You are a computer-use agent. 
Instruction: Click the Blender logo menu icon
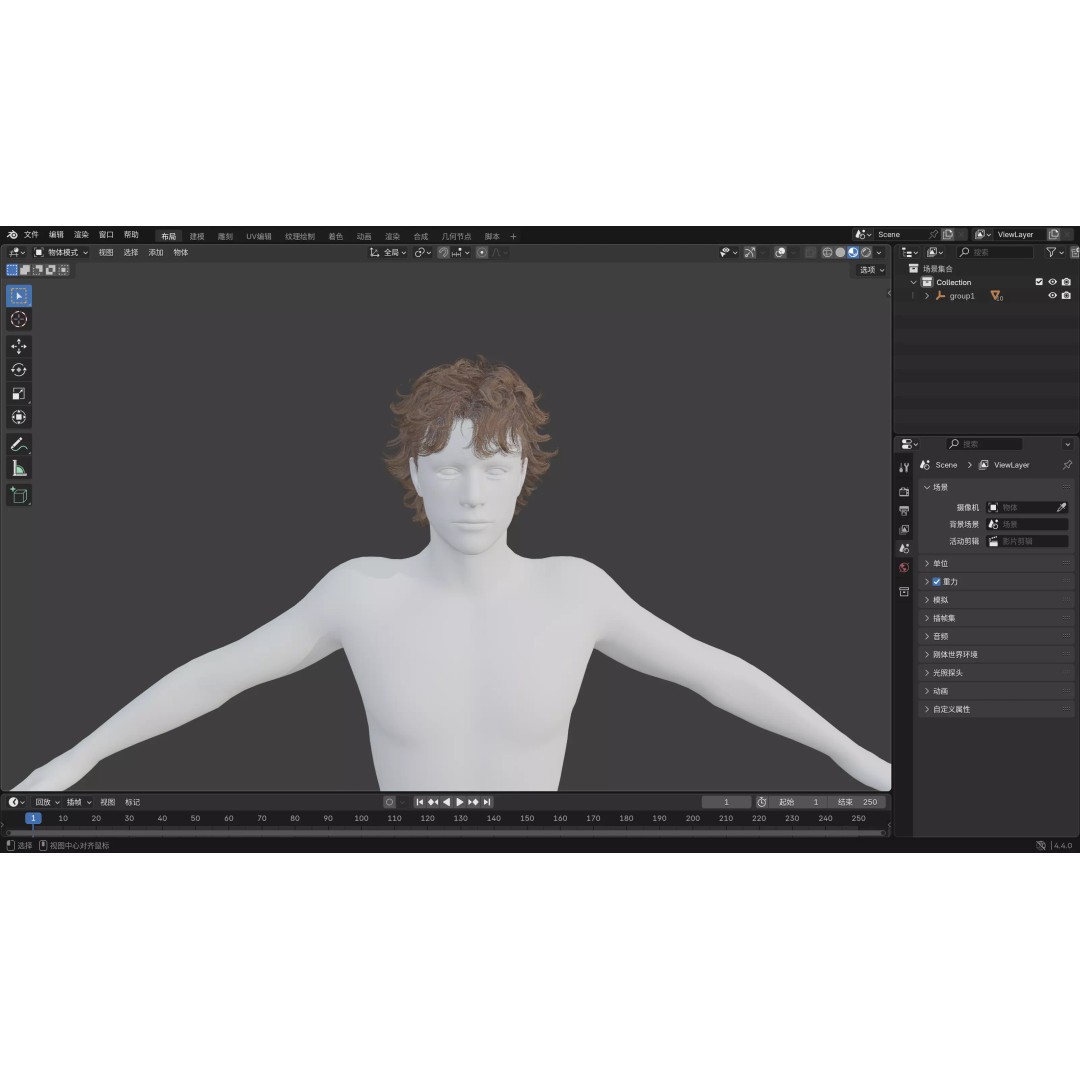(x=12, y=235)
